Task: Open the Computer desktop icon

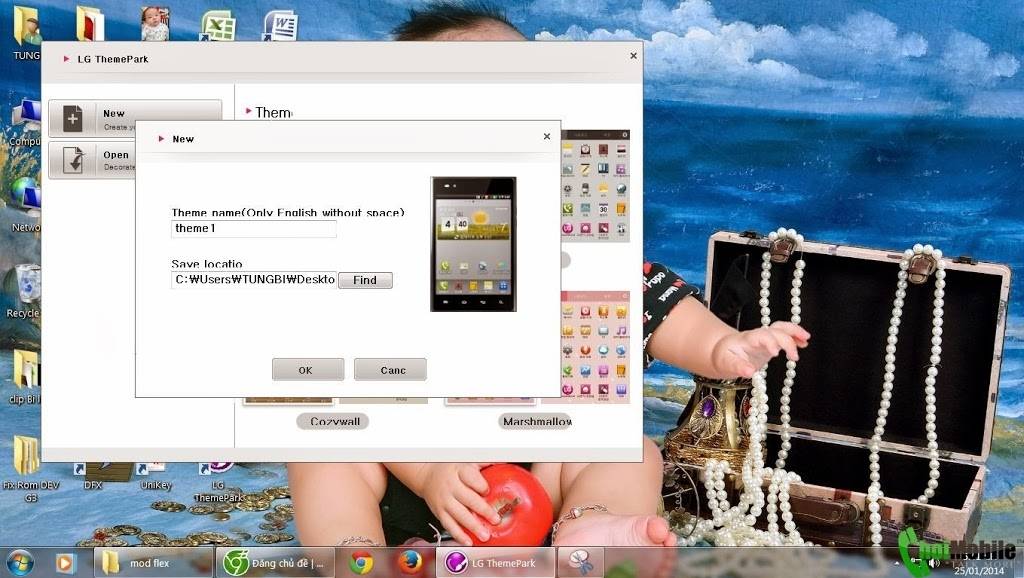Action: tap(25, 123)
